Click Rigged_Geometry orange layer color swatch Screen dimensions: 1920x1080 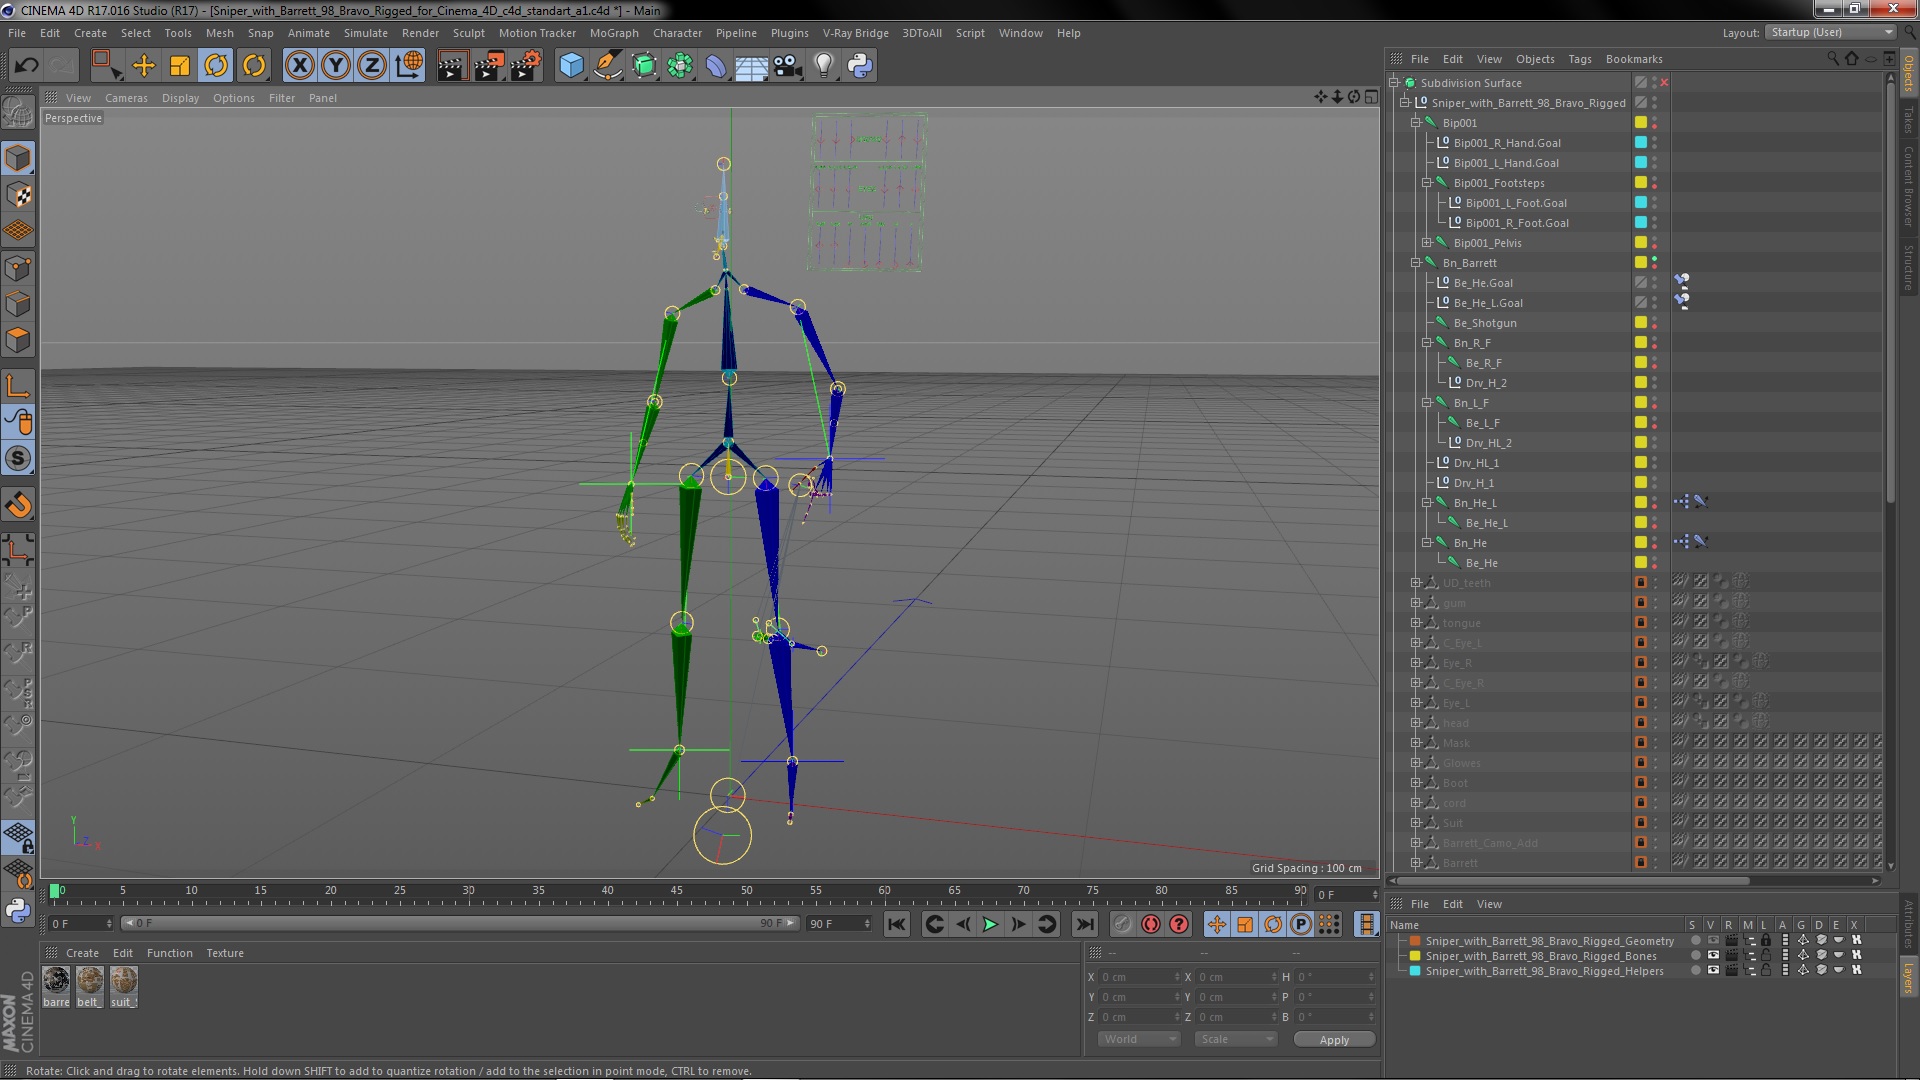coord(1415,941)
